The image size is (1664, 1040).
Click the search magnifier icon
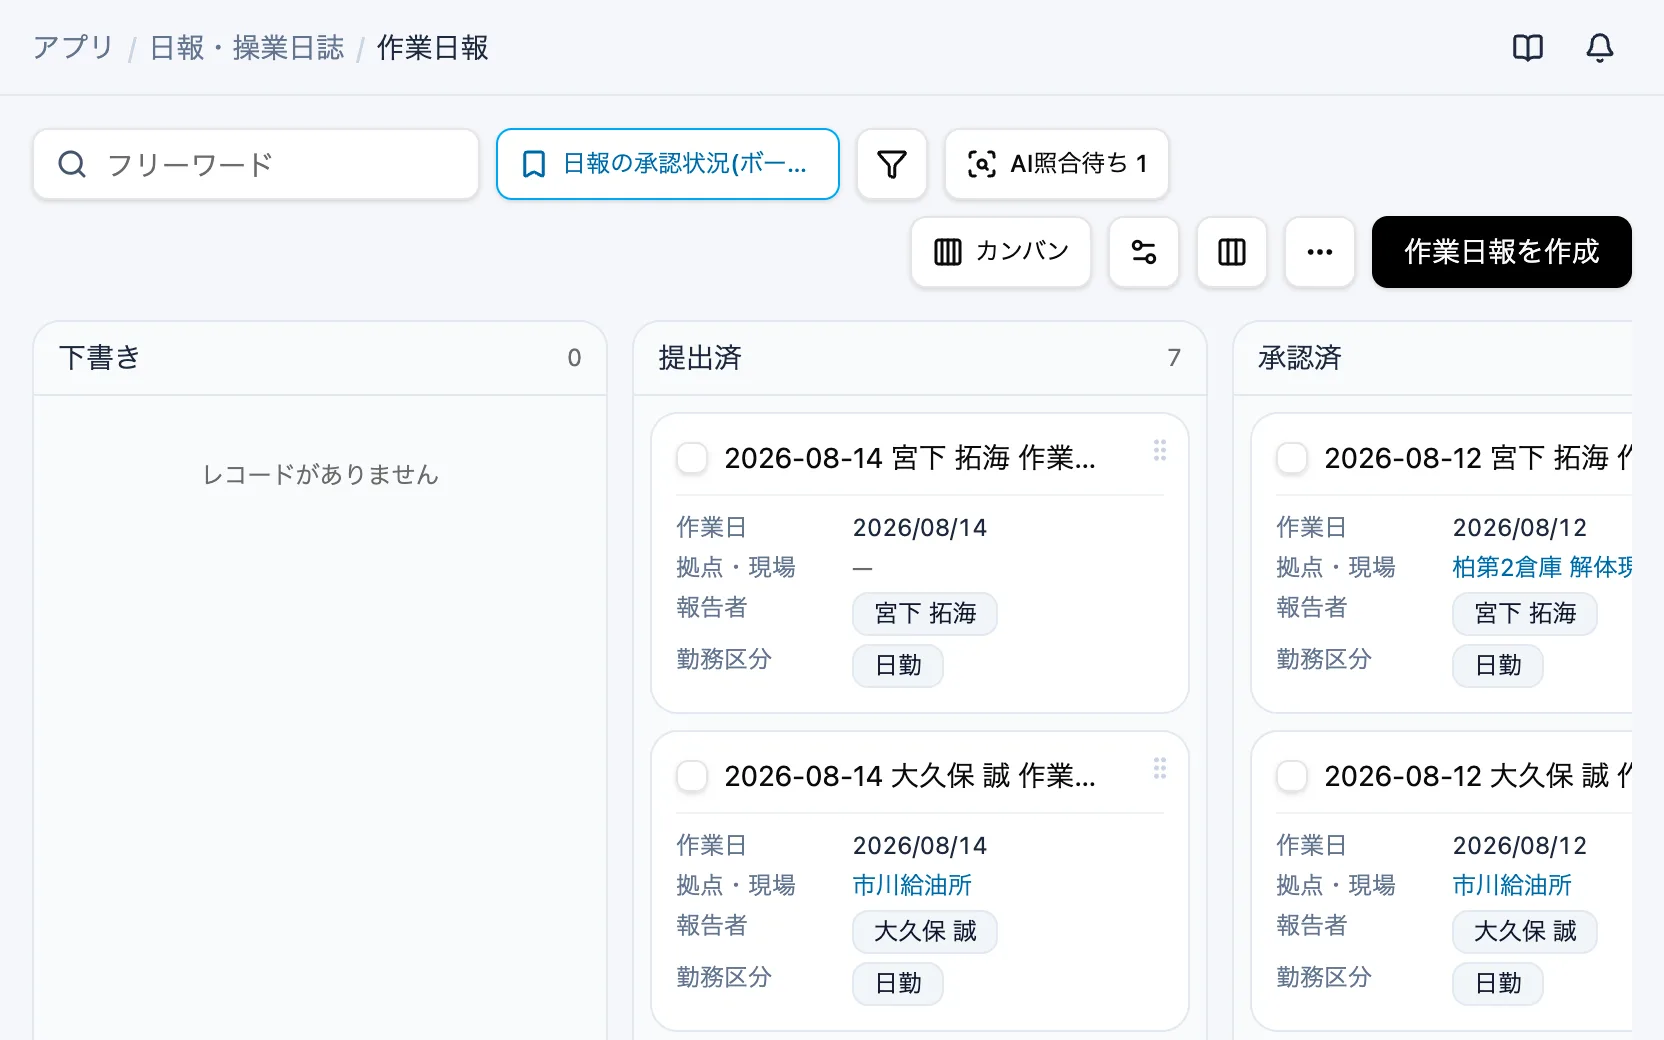72,164
